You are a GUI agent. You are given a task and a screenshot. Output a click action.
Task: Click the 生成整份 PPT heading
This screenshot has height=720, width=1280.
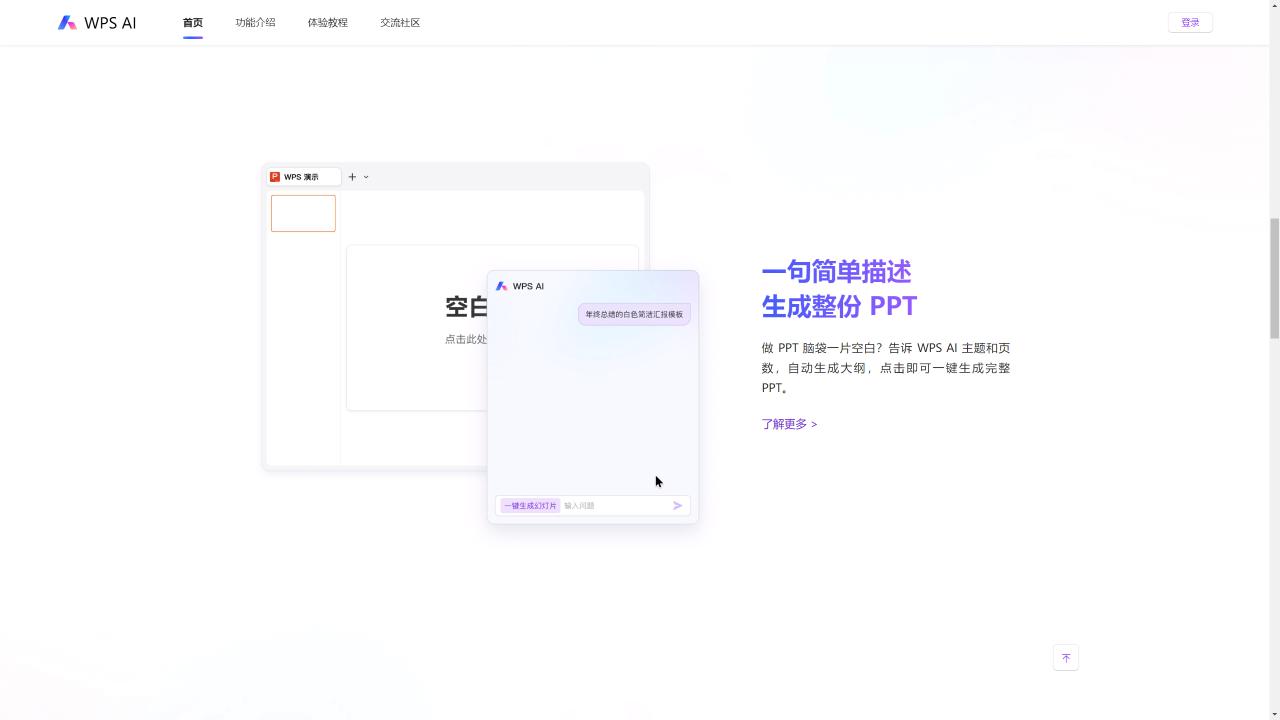[839, 306]
